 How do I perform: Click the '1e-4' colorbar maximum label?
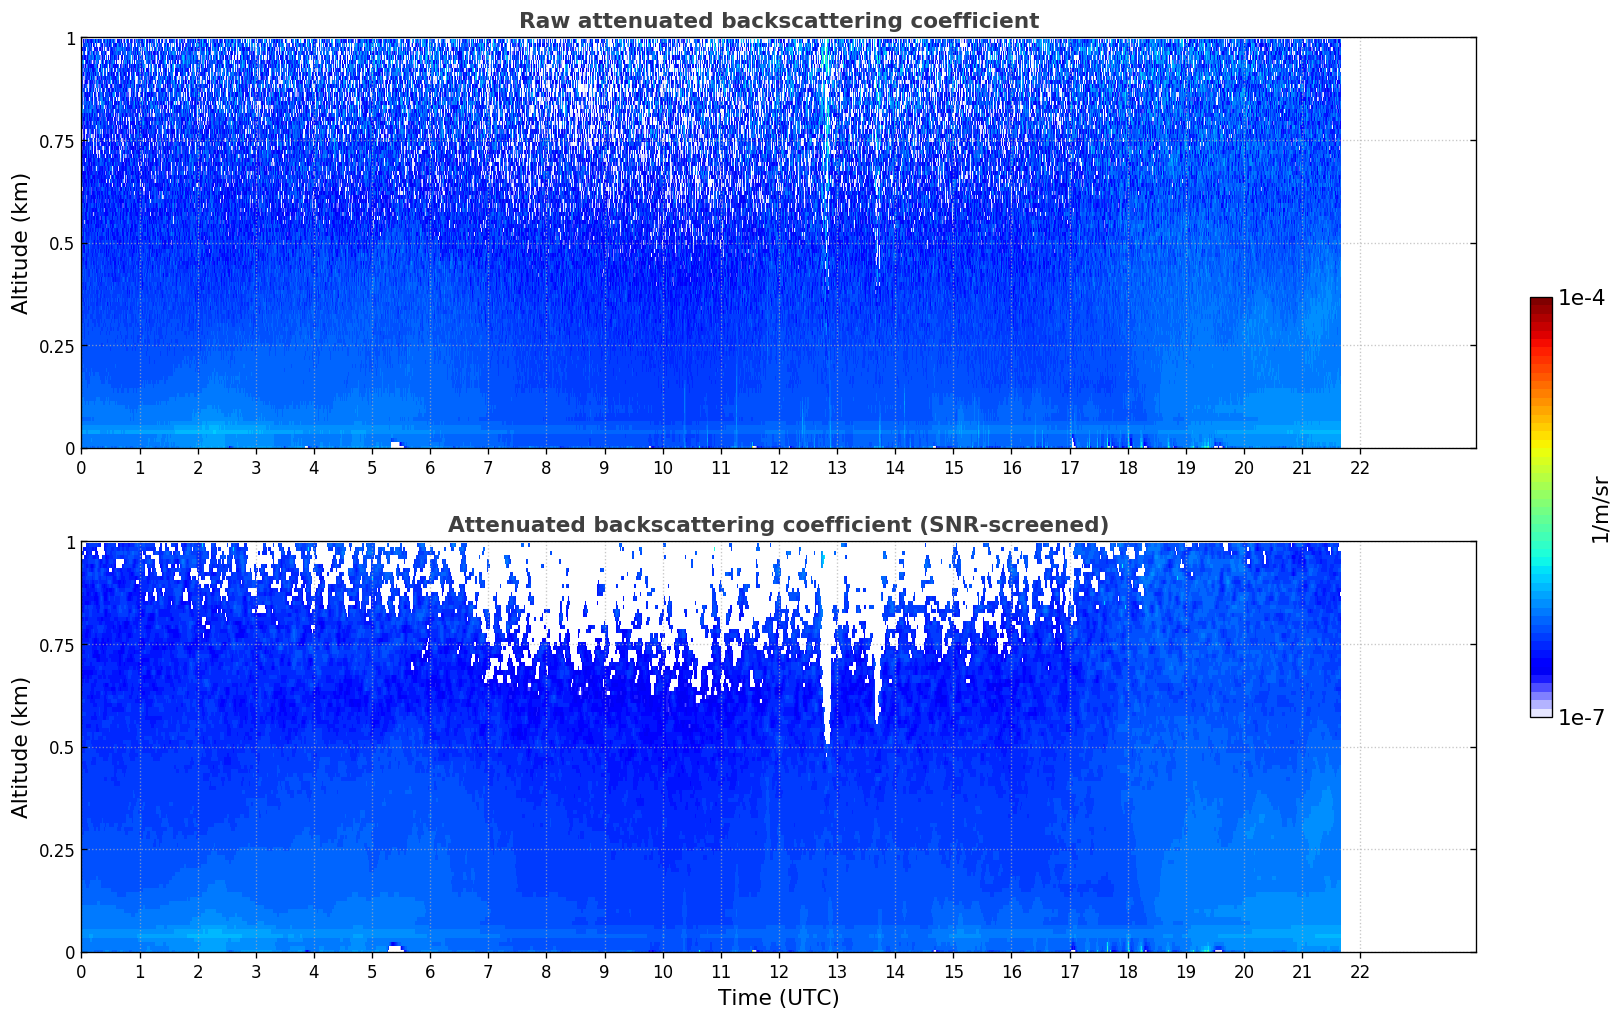pos(1581,299)
